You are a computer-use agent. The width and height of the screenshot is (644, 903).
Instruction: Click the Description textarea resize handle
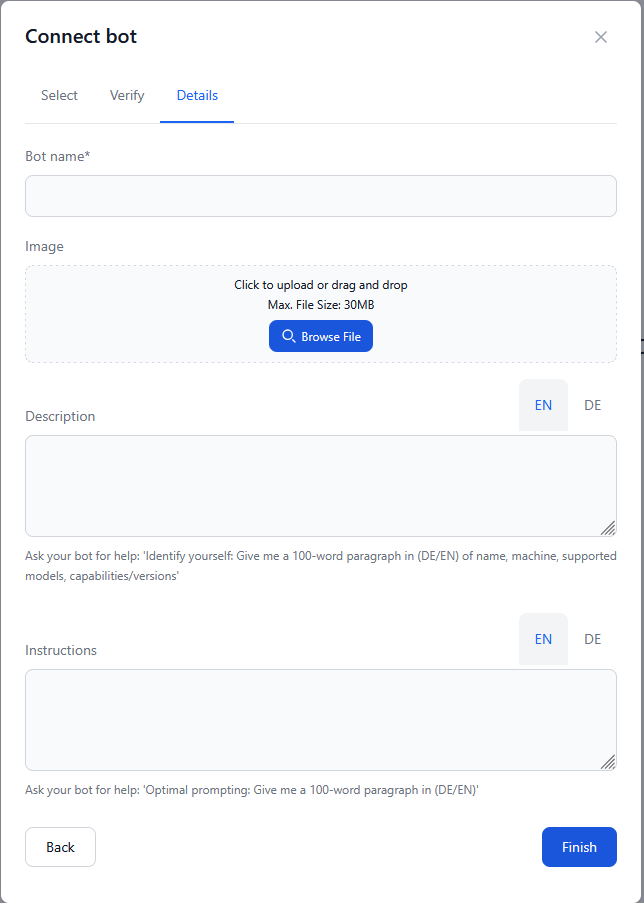pyautogui.click(x=610, y=527)
